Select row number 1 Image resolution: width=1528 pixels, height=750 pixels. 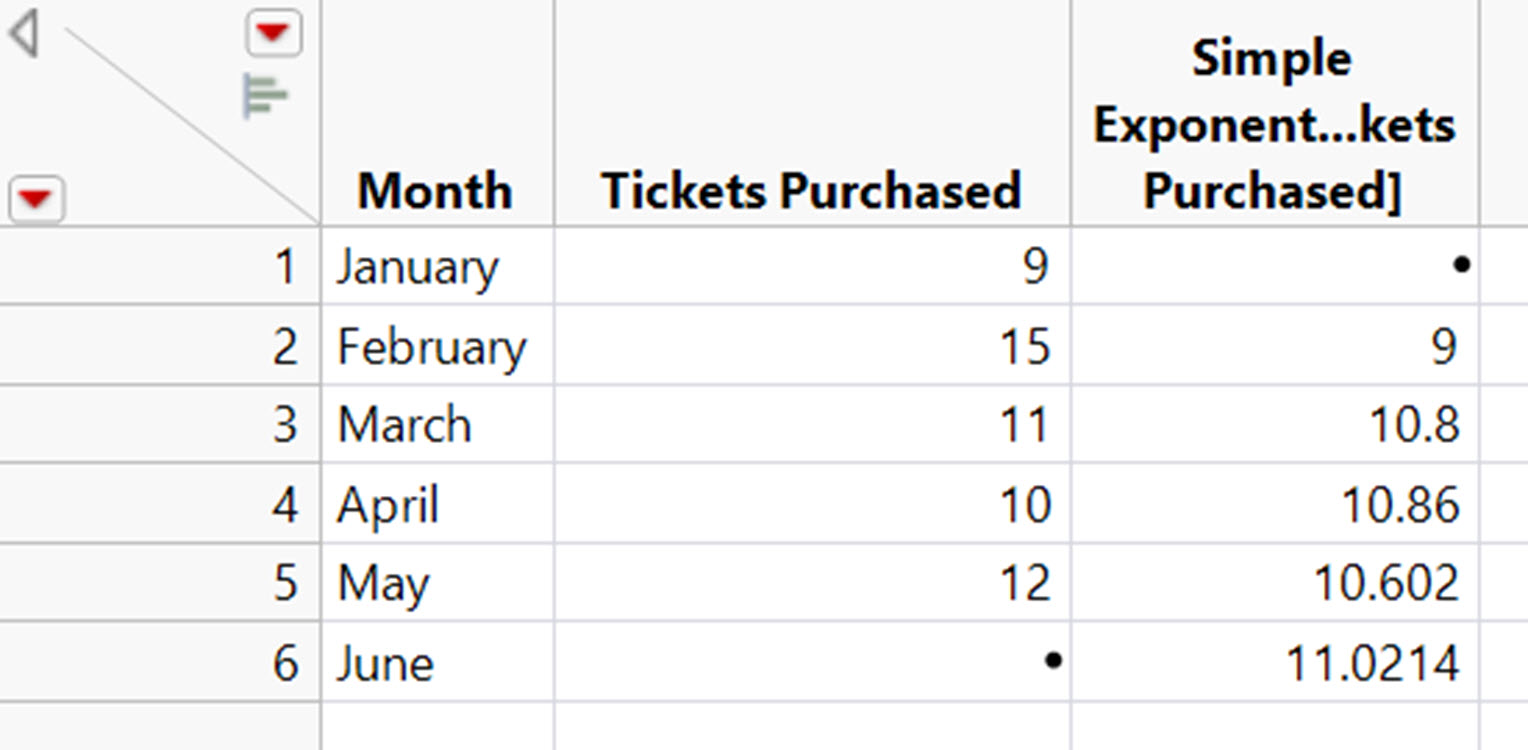pos(160,266)
